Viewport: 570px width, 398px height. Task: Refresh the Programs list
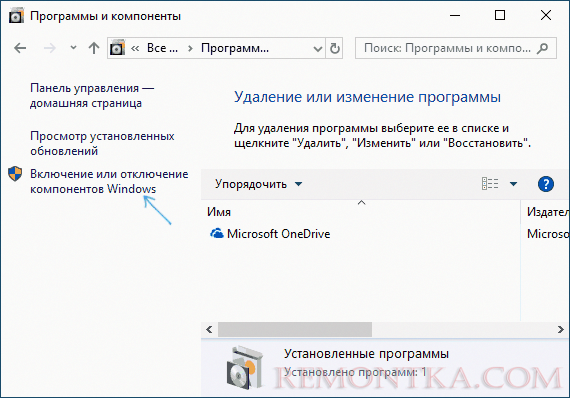click(334, 48)
